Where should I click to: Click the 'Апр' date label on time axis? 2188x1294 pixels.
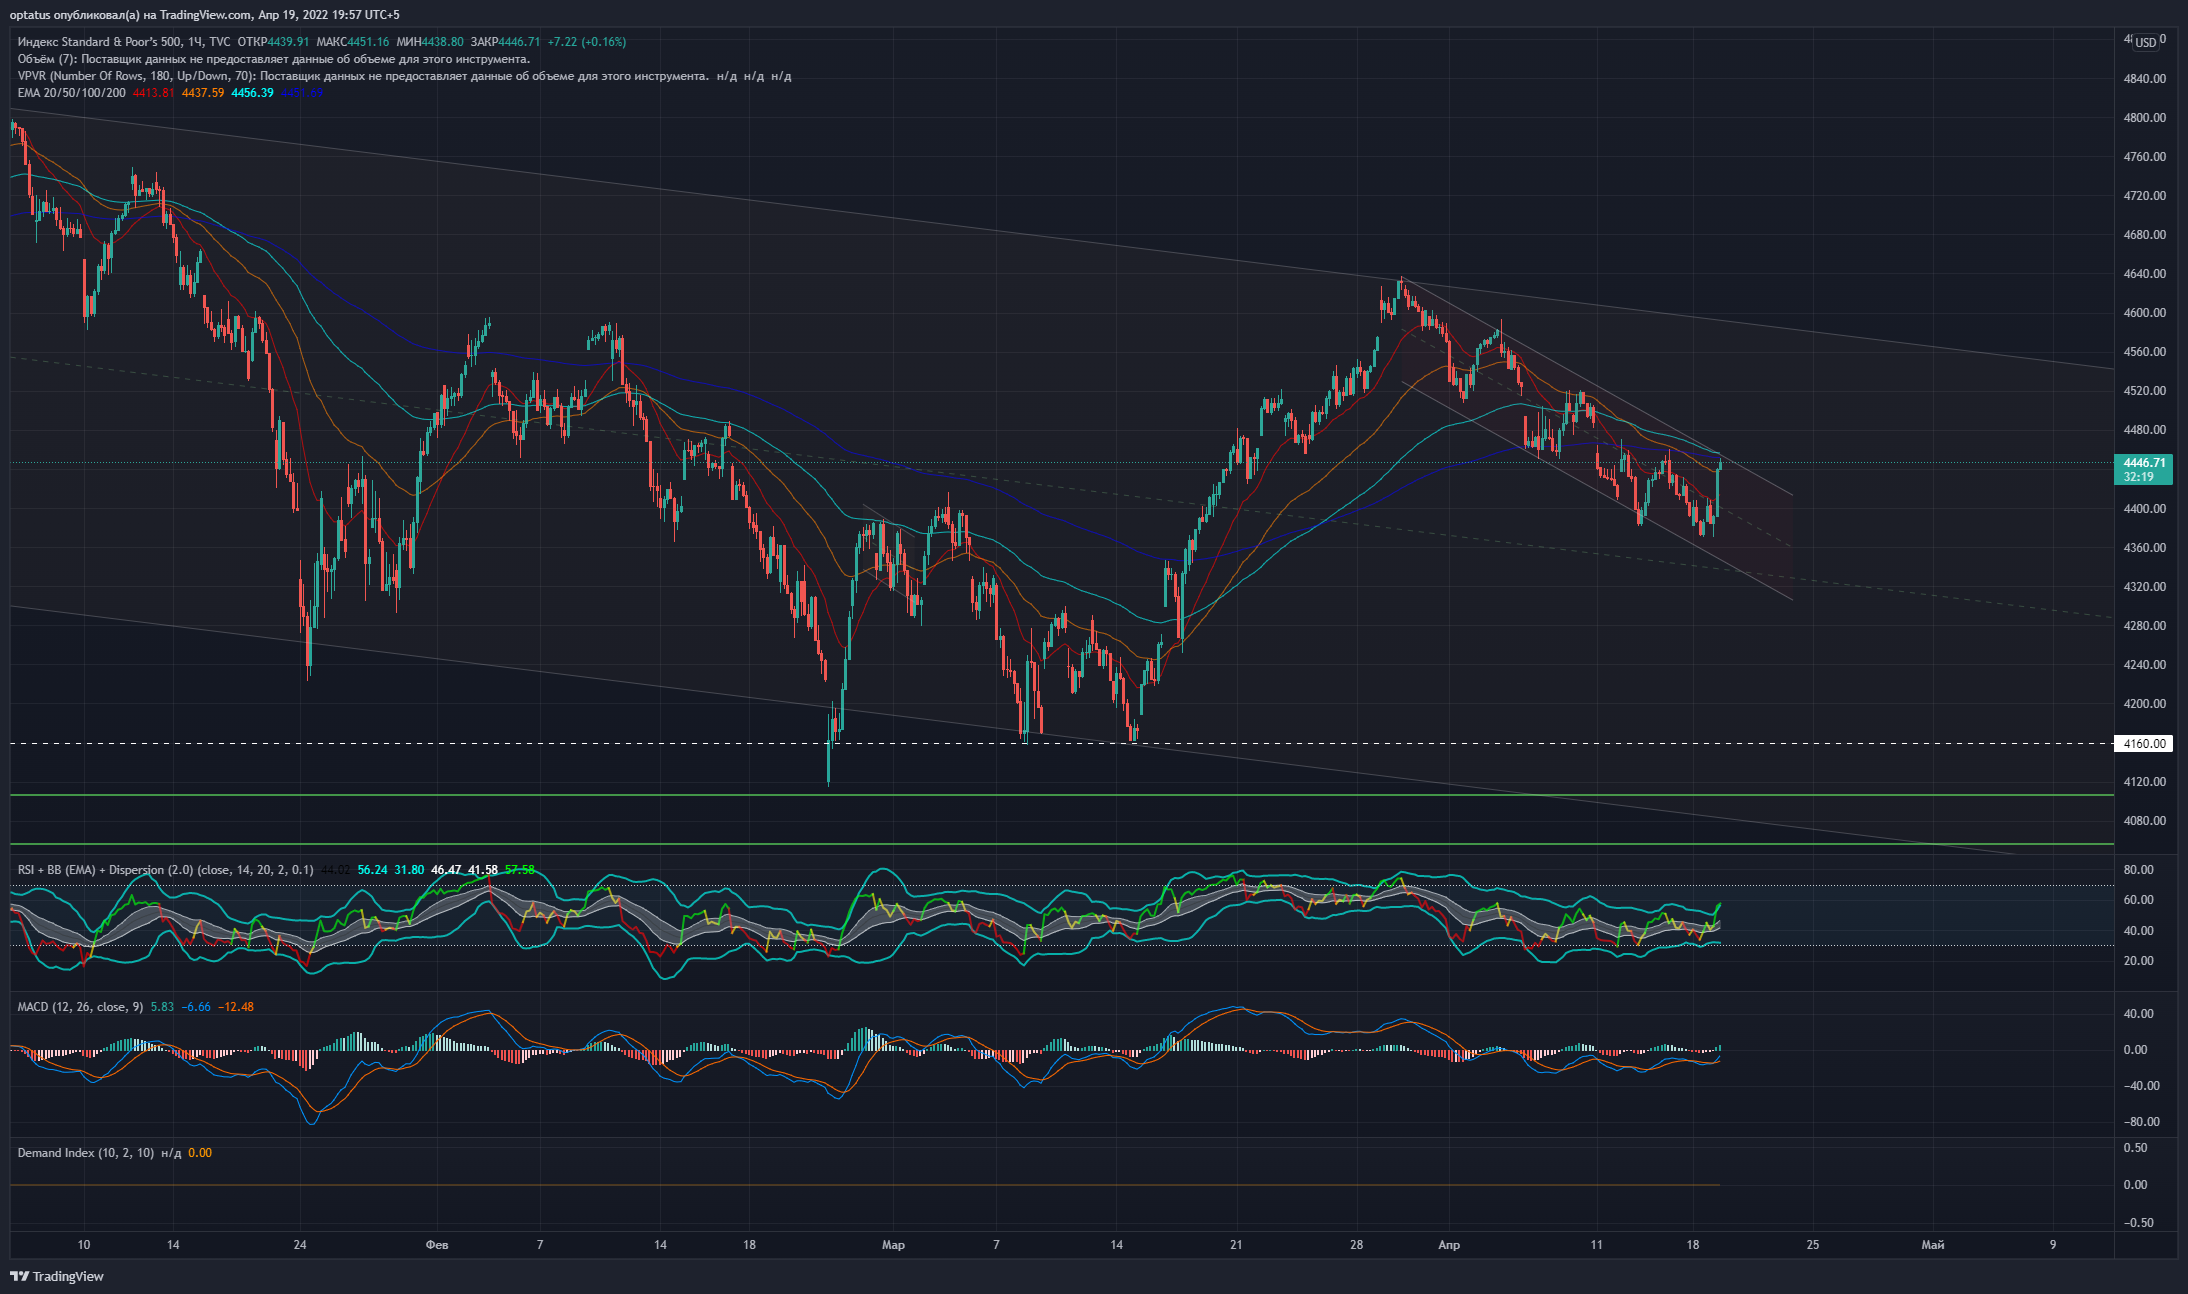pos(1449,1245)
